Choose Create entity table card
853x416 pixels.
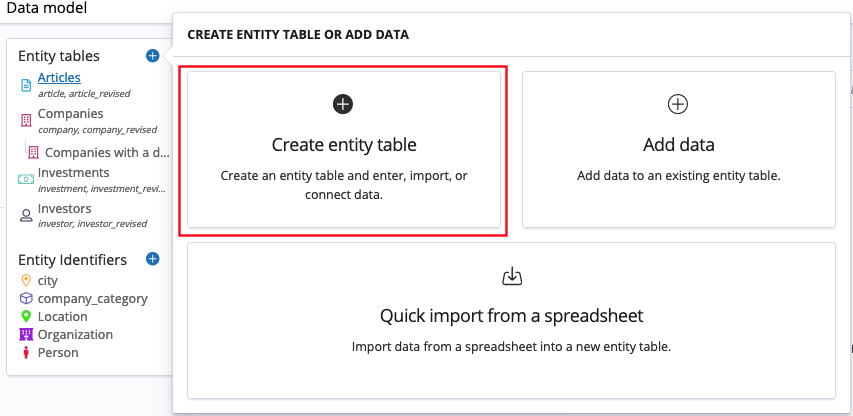point(343,150)
